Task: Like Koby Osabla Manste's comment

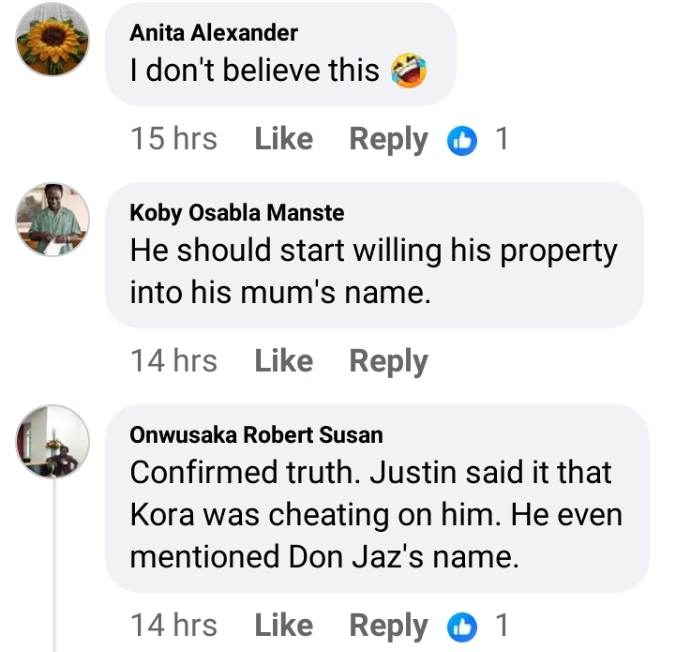Action: click(x=284, y=361)
